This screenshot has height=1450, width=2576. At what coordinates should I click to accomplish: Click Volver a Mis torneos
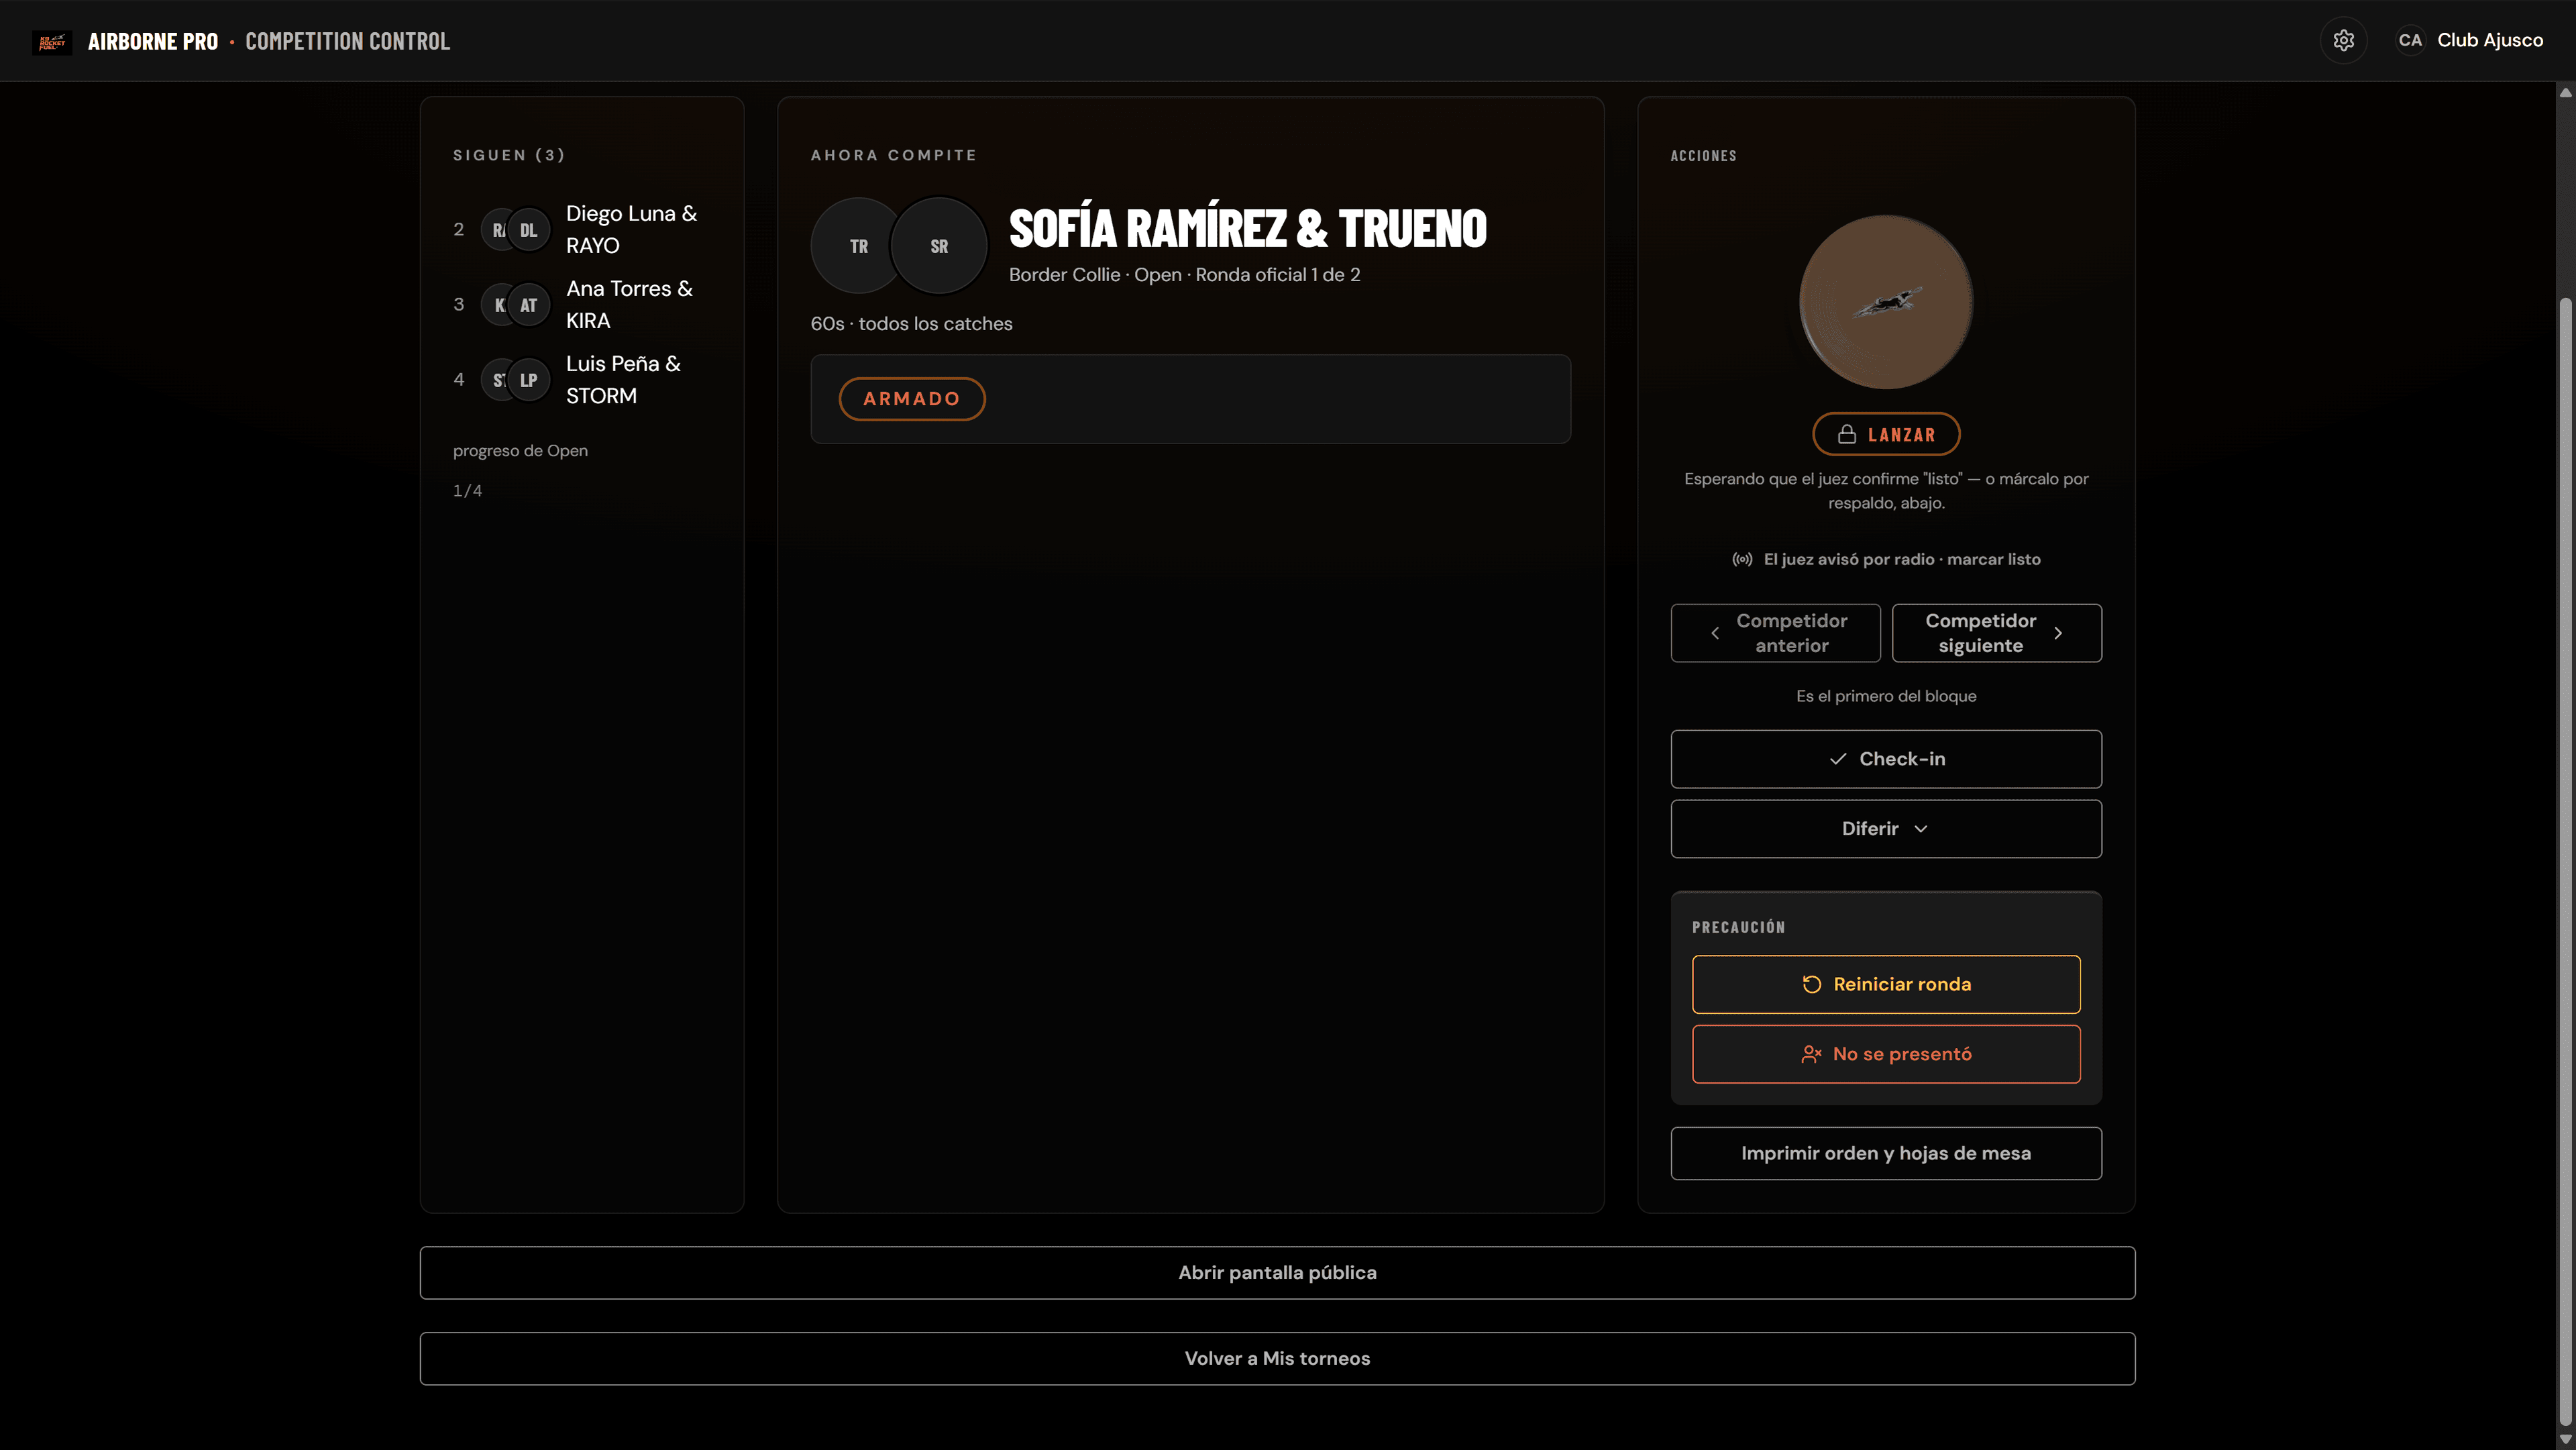(x=1277, y=1358)
